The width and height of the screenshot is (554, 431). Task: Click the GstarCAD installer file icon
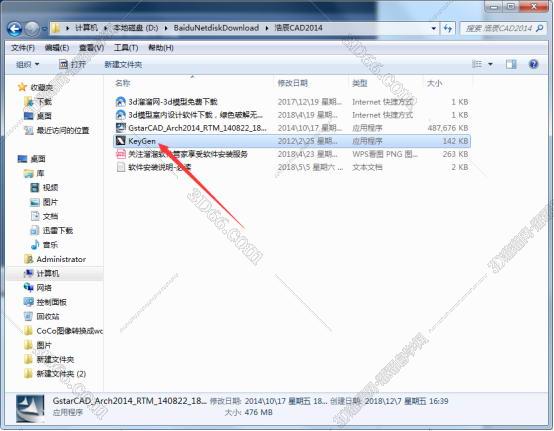[x=121, y=128]
